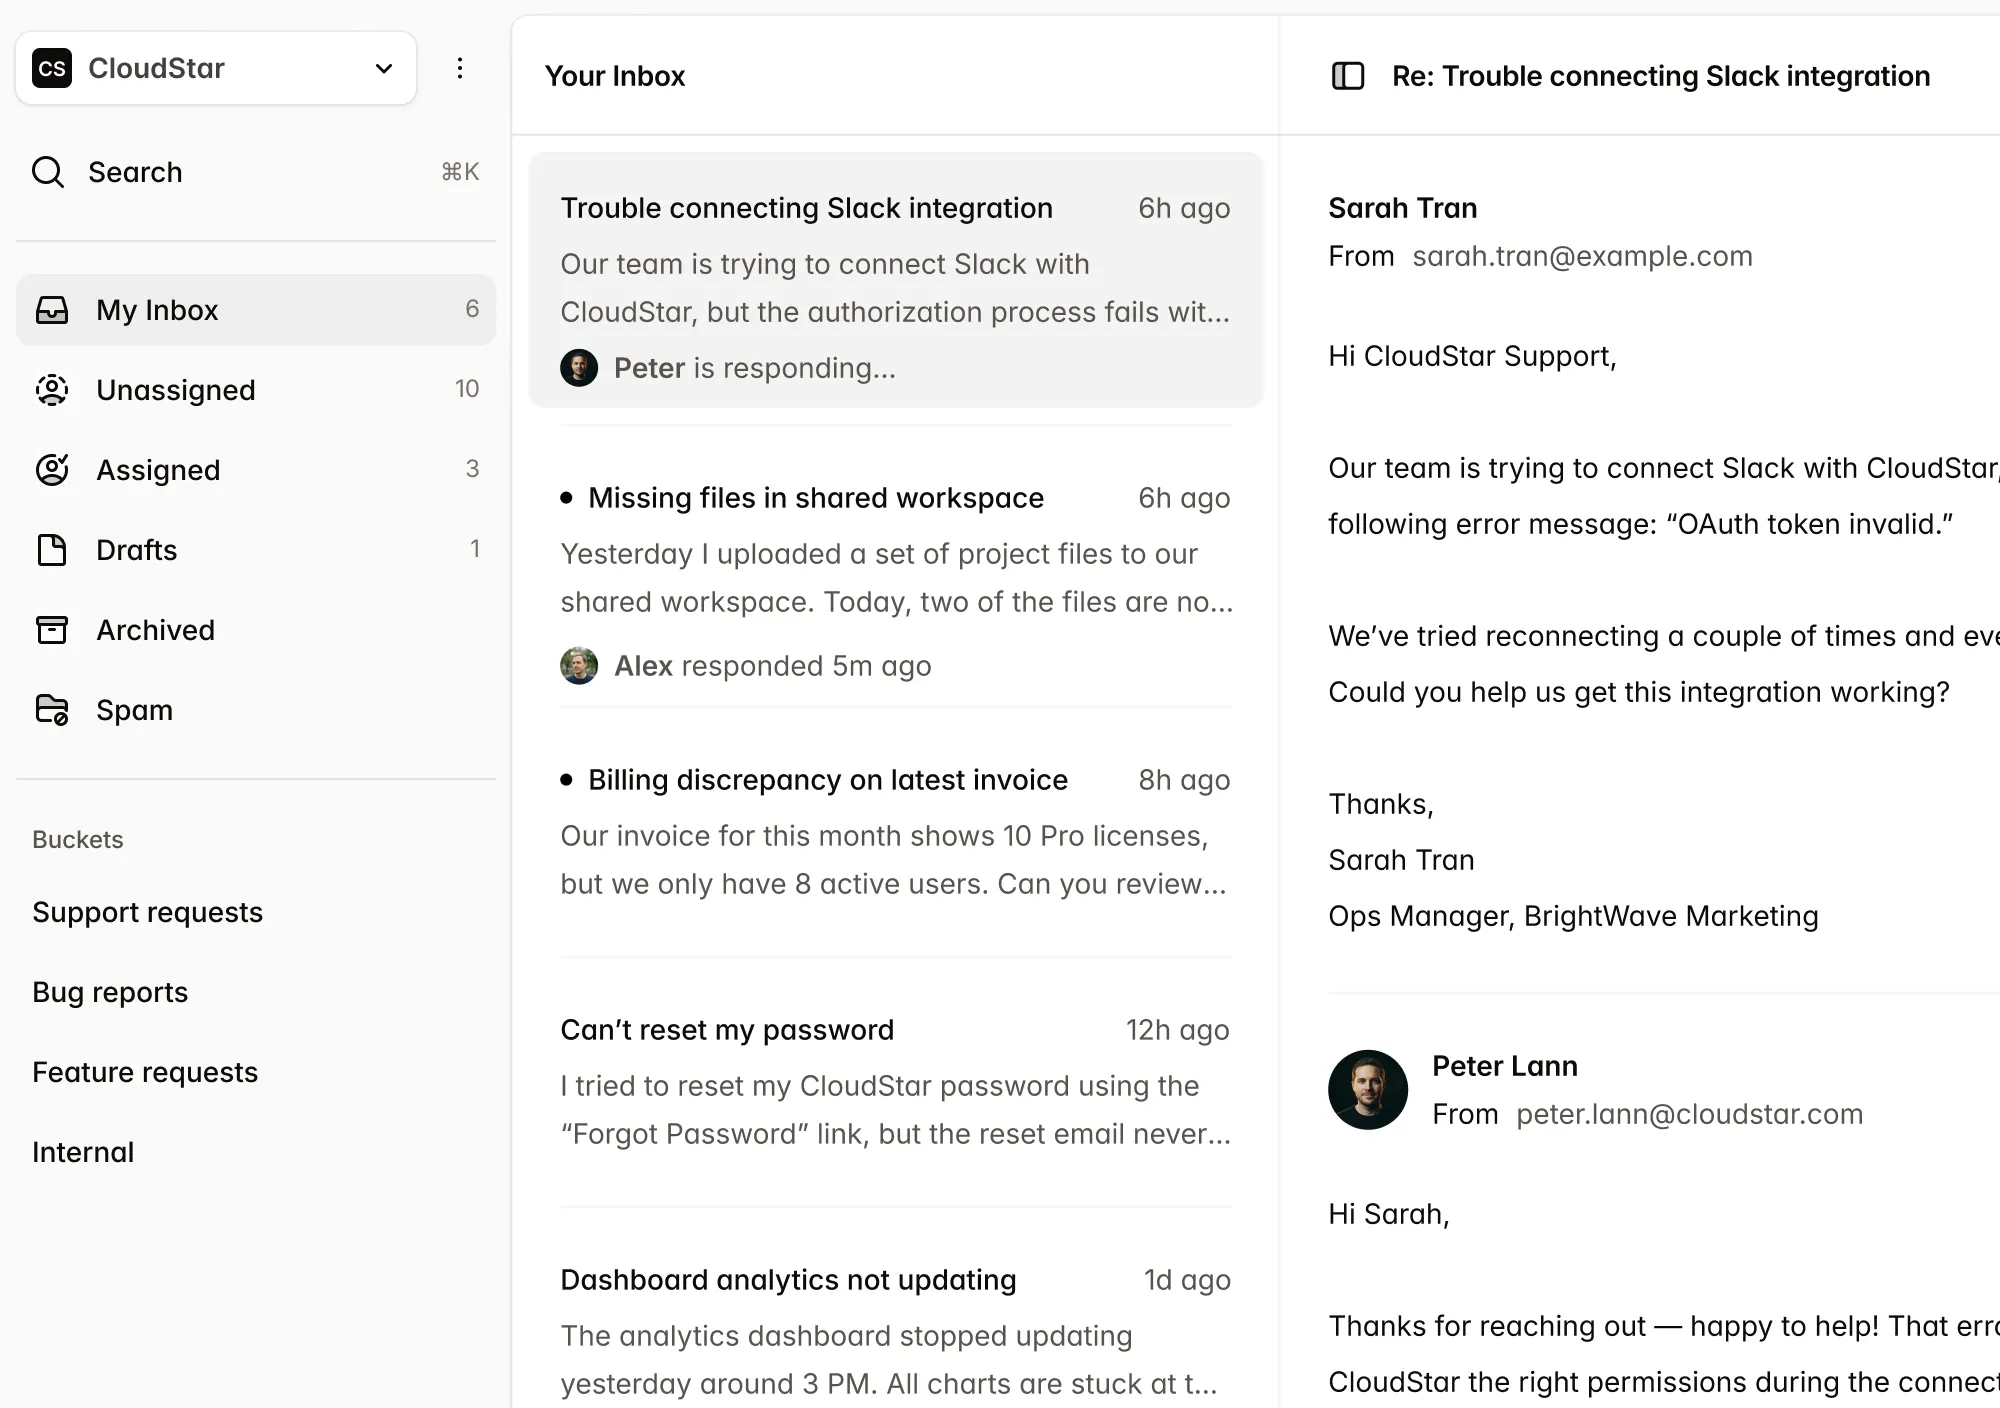This screenshot has width=2000, height=1408.
Task: Select the Support requests bucket
Action: [x=148, y=912]
